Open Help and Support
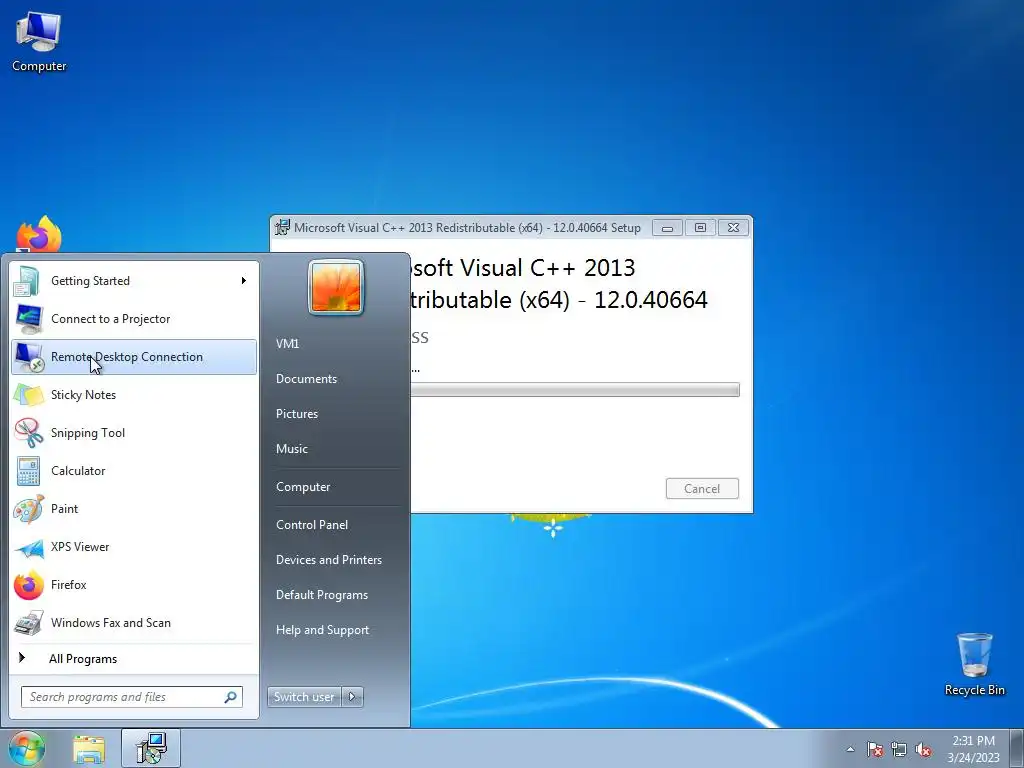 [322, 630]
